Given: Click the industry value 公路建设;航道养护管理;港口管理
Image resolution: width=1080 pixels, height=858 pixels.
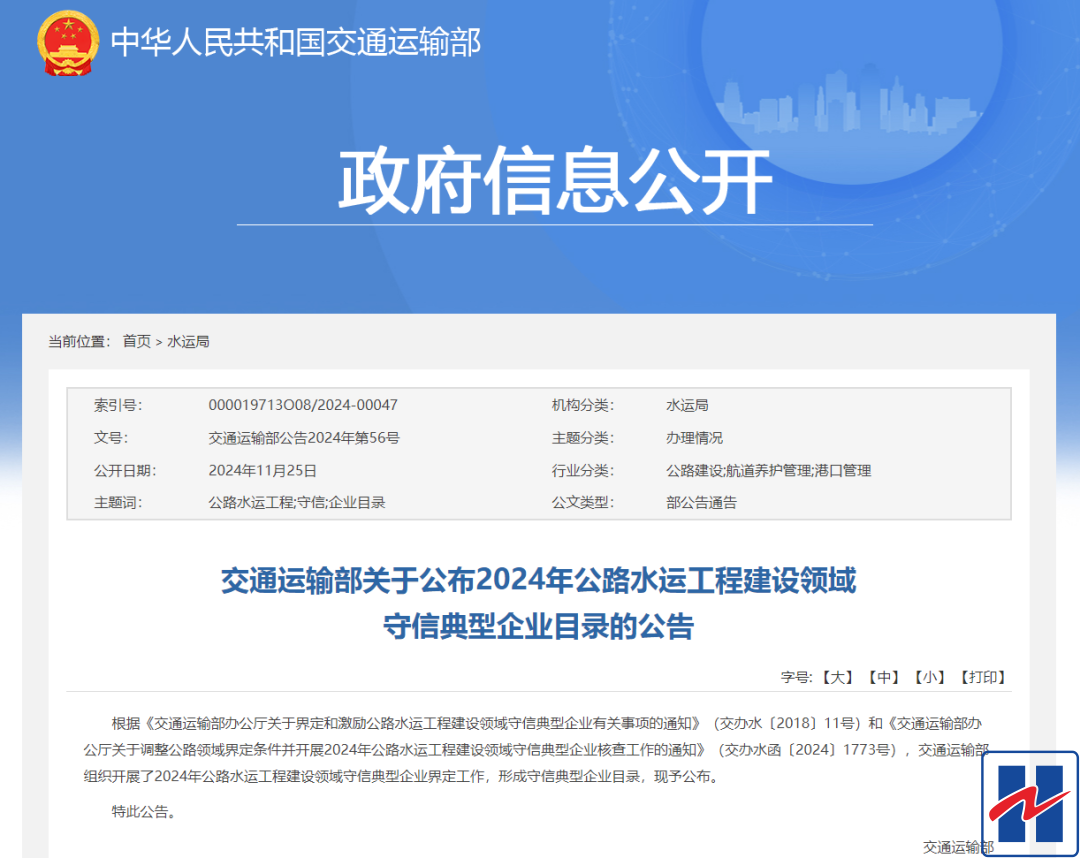Looking at the screenshot, I should click(768, 470).
